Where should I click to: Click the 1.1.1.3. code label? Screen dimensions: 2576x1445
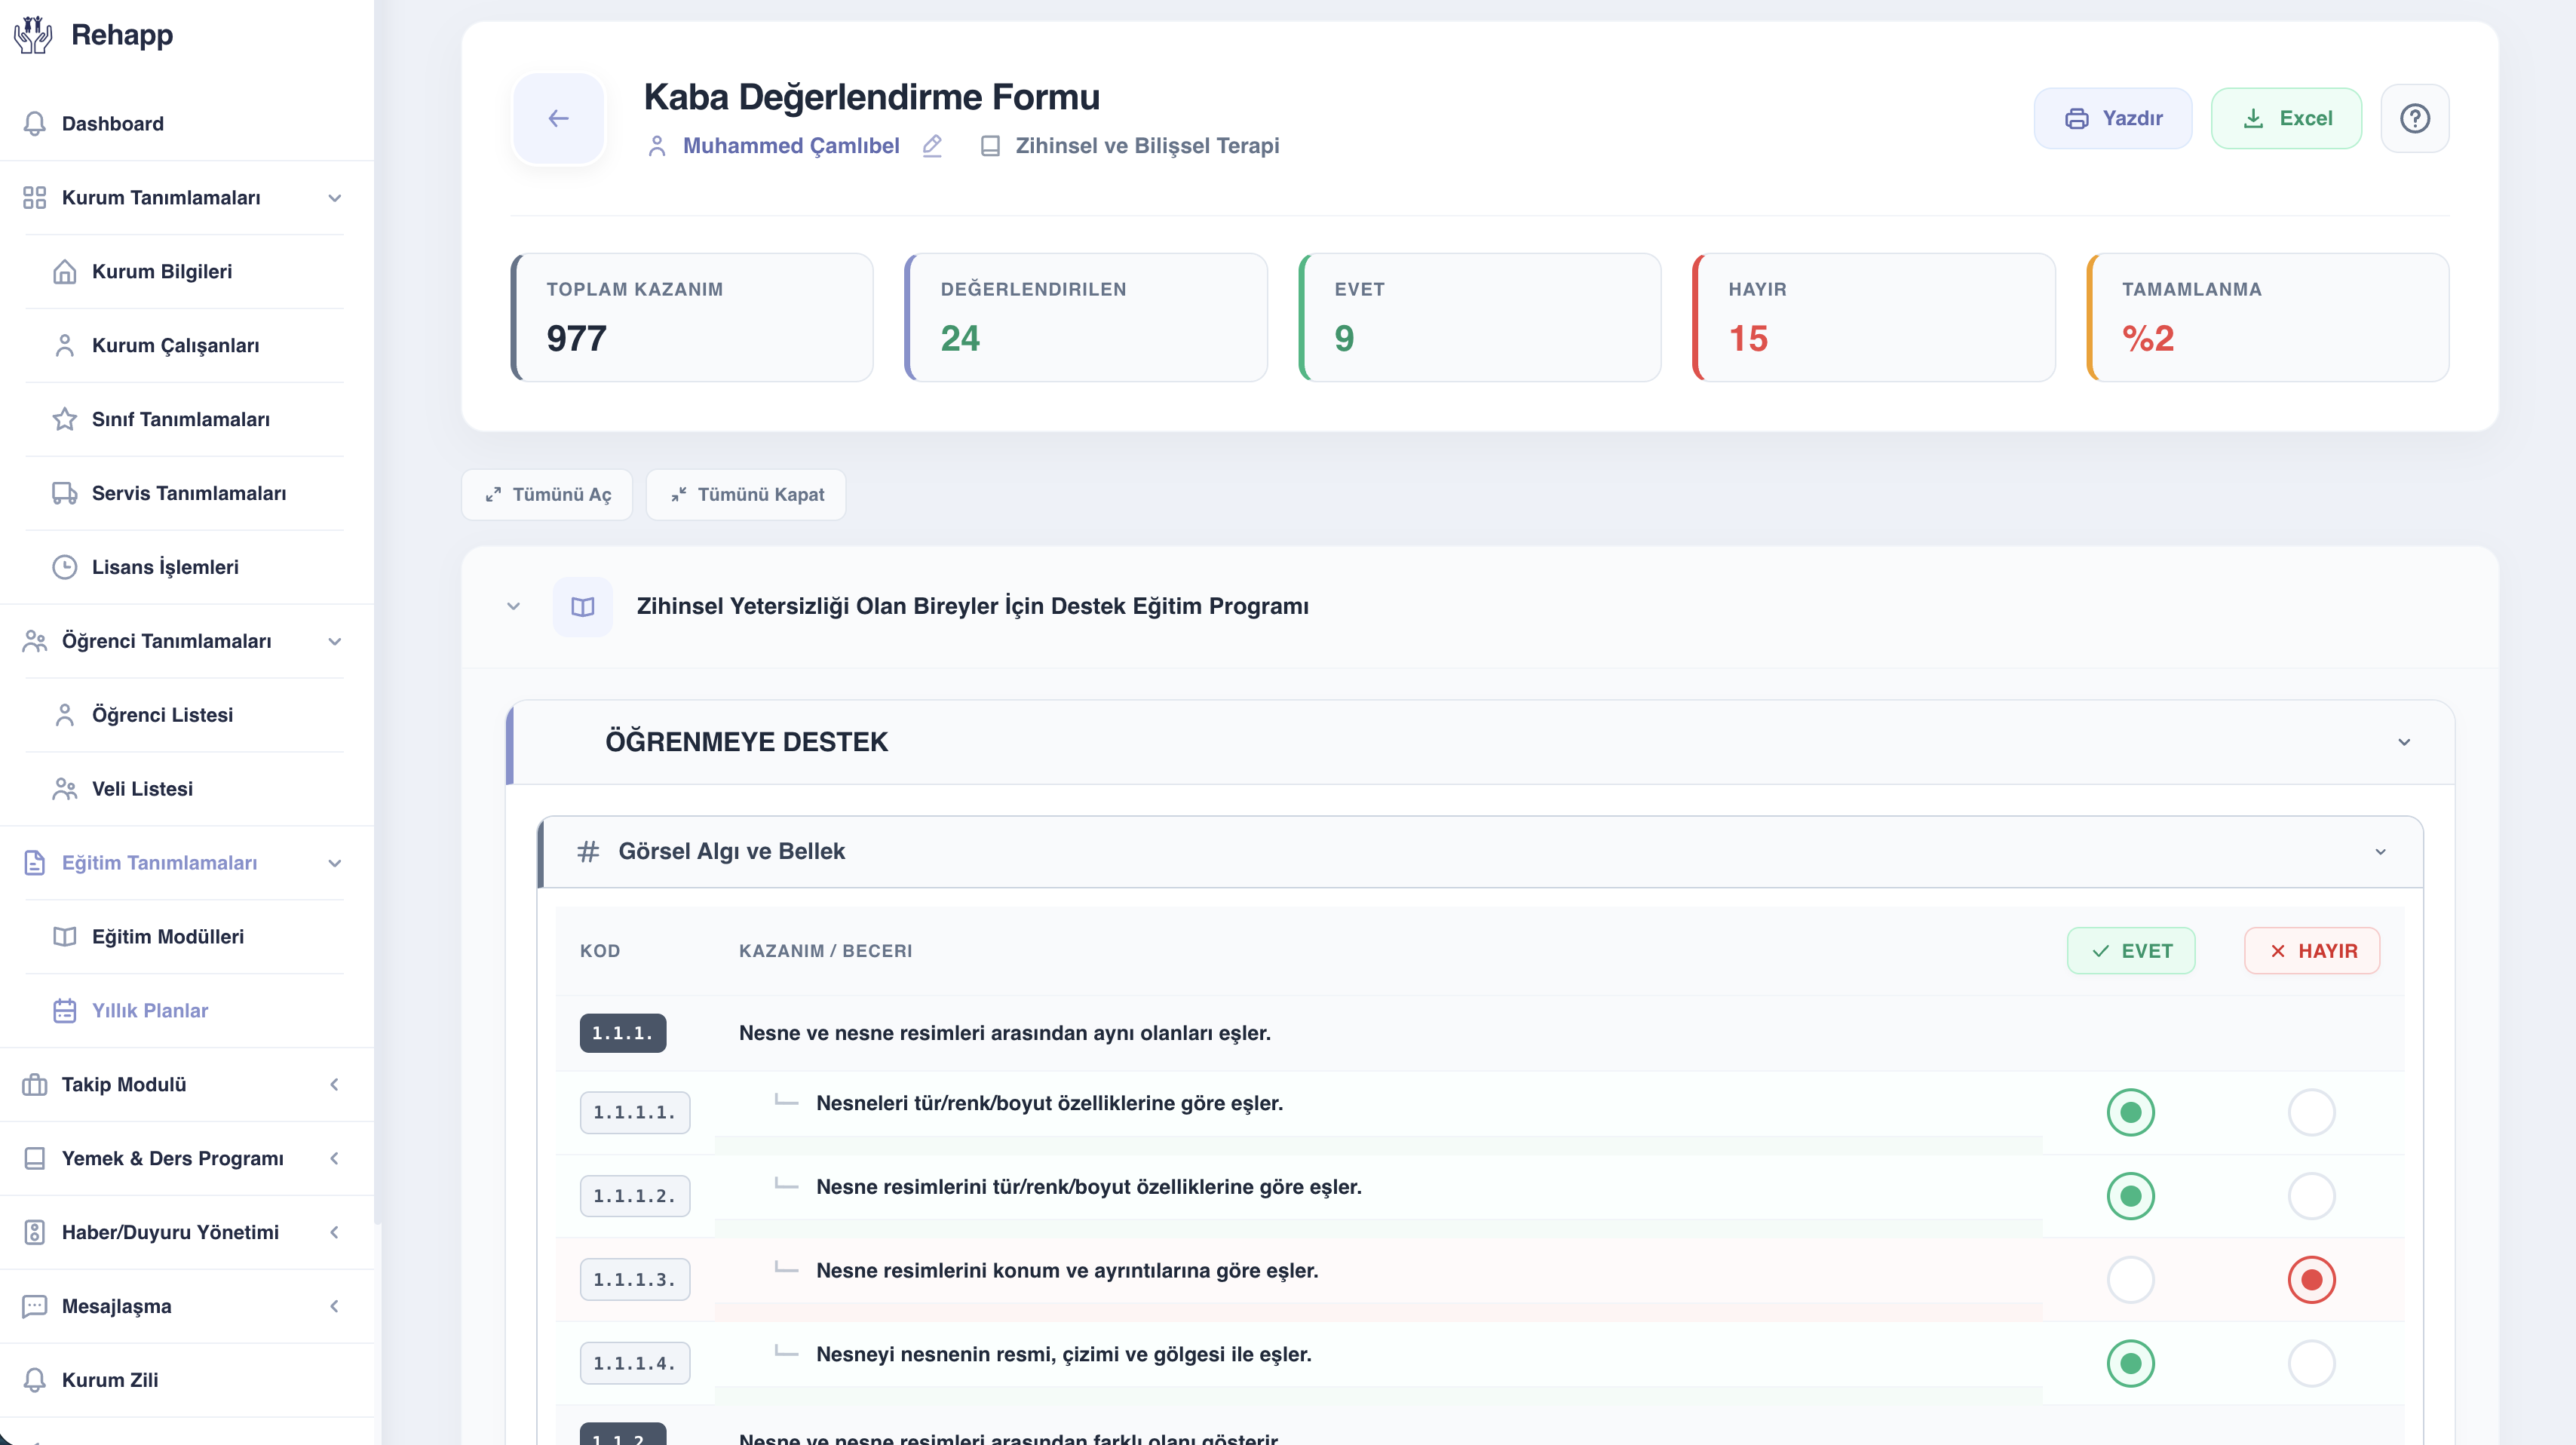click(634, 1280)
